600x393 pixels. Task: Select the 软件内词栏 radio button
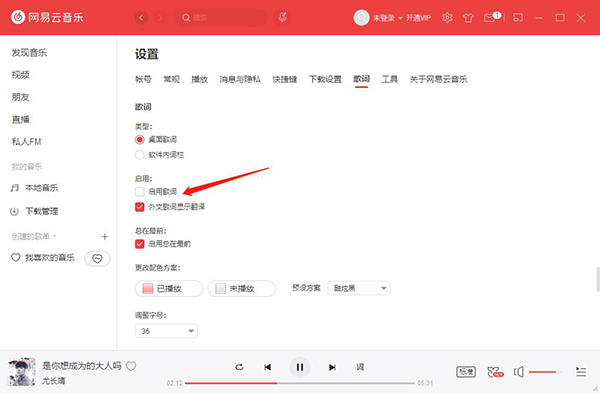[140, 155]
